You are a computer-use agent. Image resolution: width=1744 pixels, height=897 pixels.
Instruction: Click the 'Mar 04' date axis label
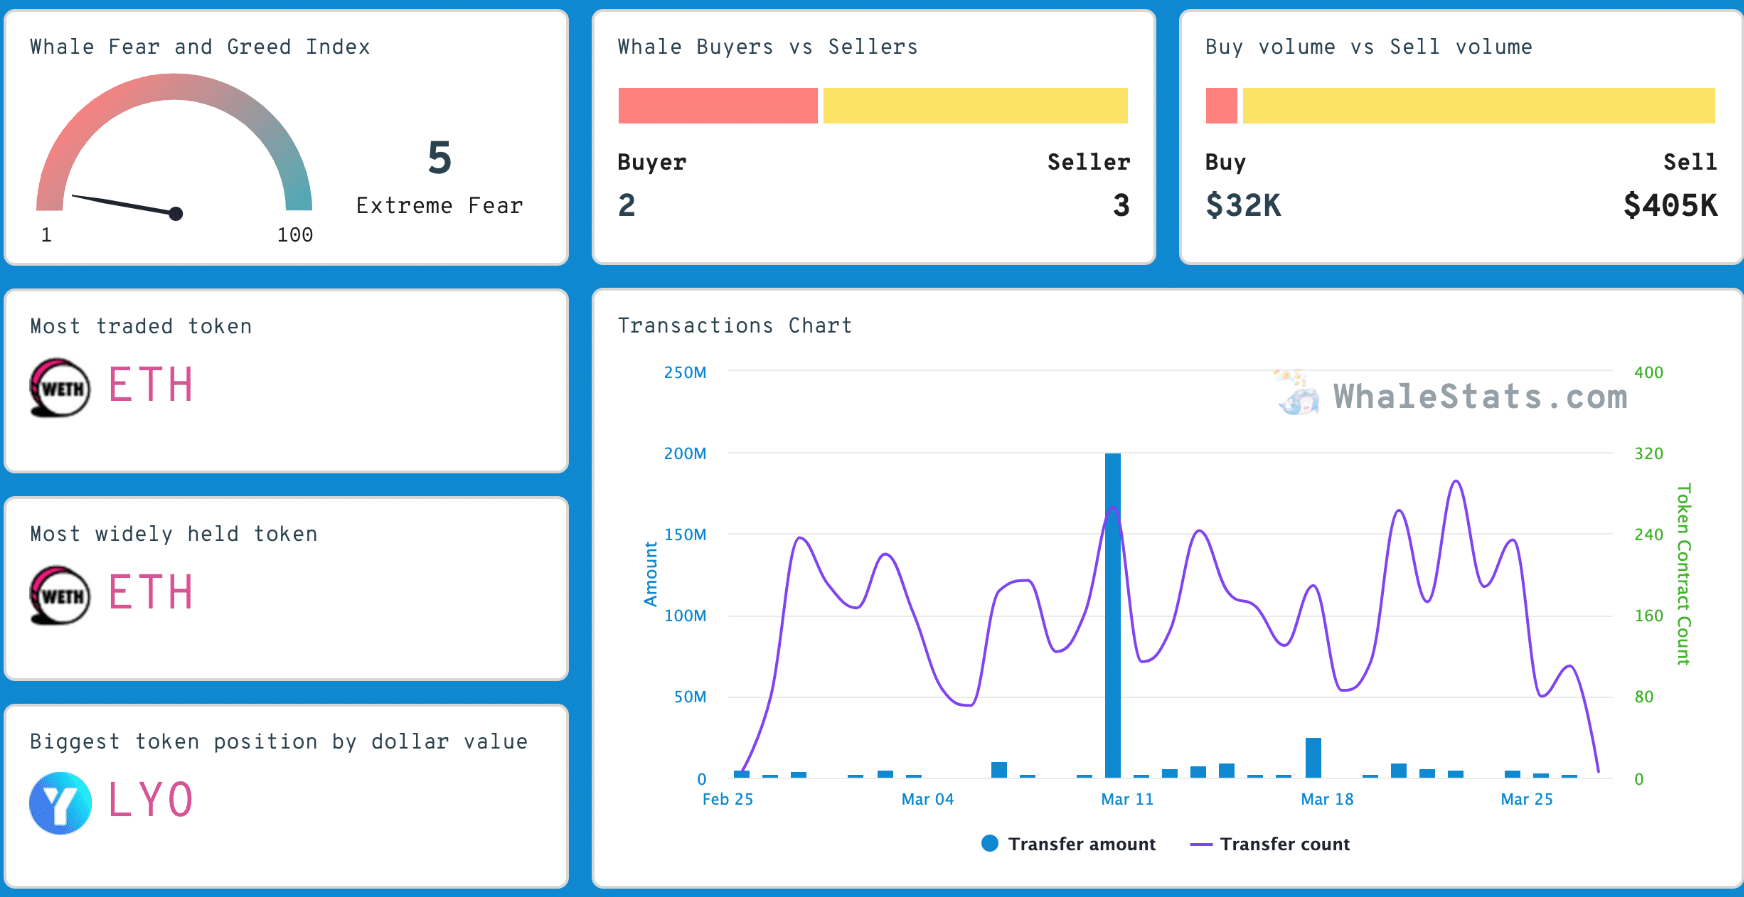tap(928, 799)
